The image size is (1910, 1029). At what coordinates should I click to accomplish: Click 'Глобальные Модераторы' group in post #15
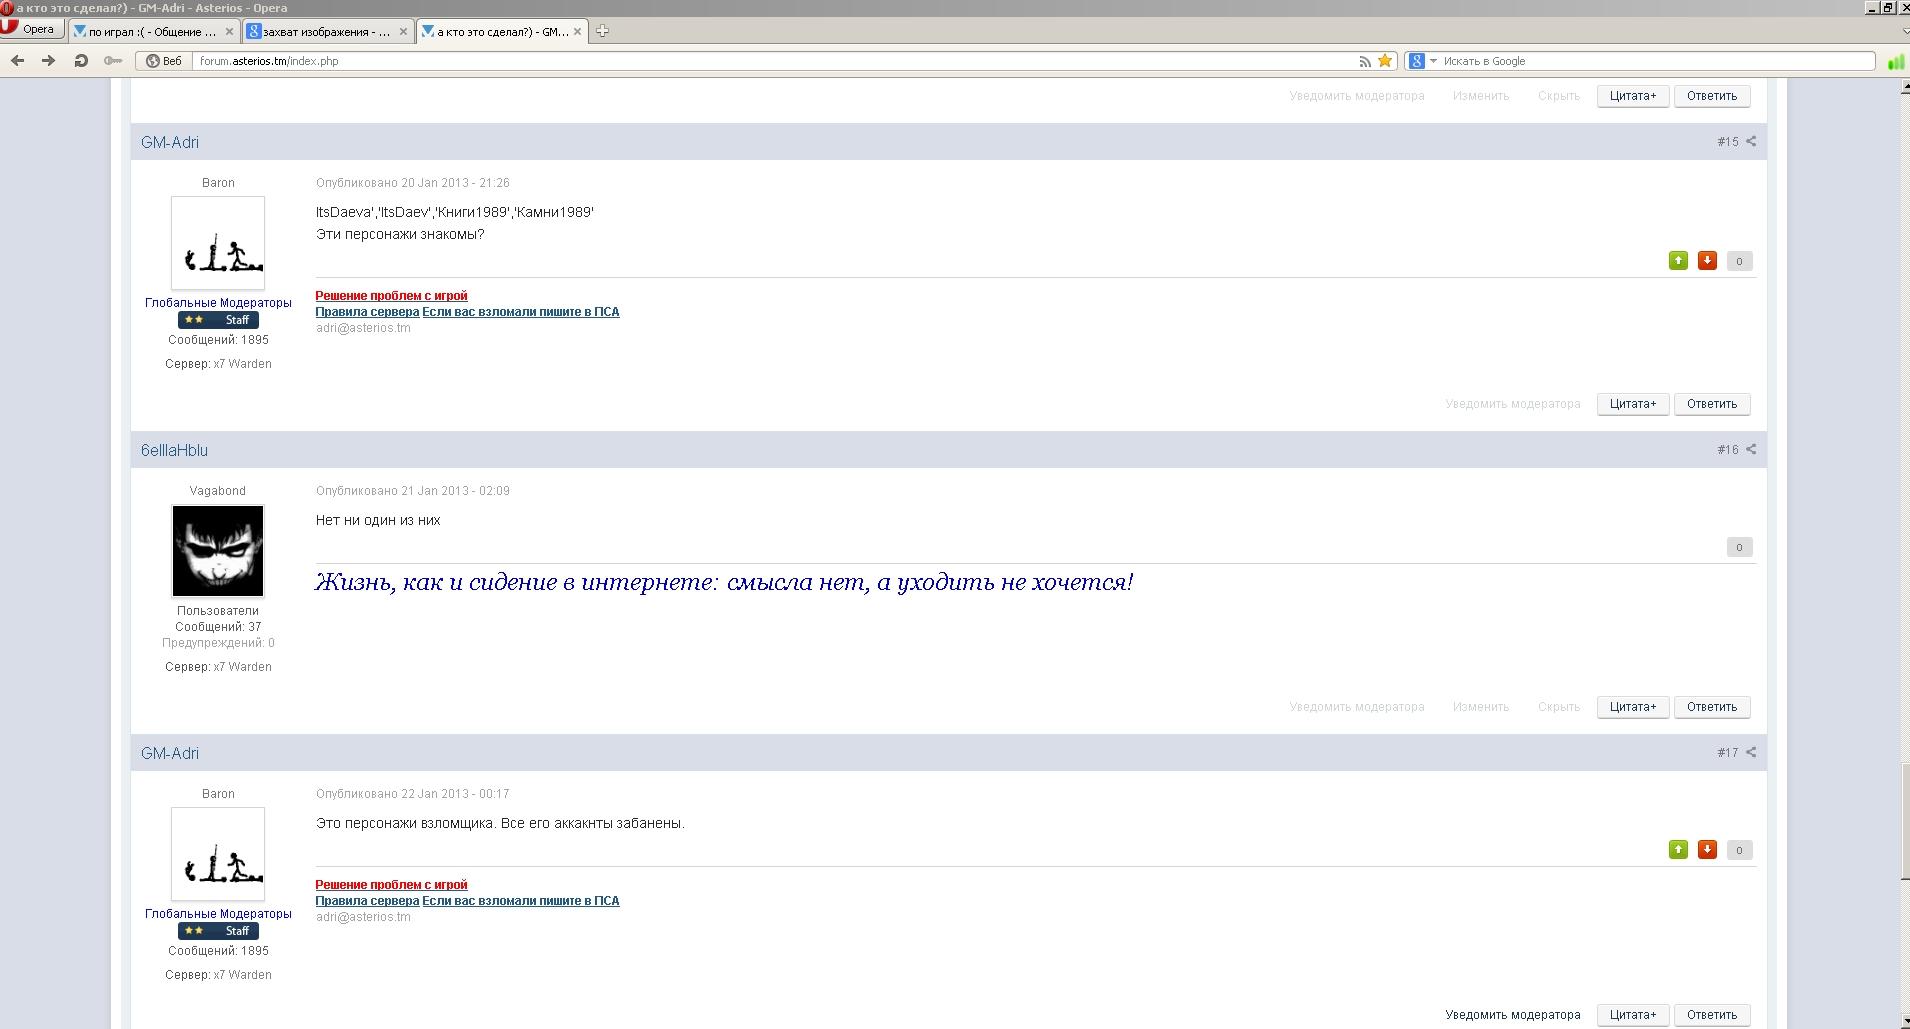click(218, 303)
